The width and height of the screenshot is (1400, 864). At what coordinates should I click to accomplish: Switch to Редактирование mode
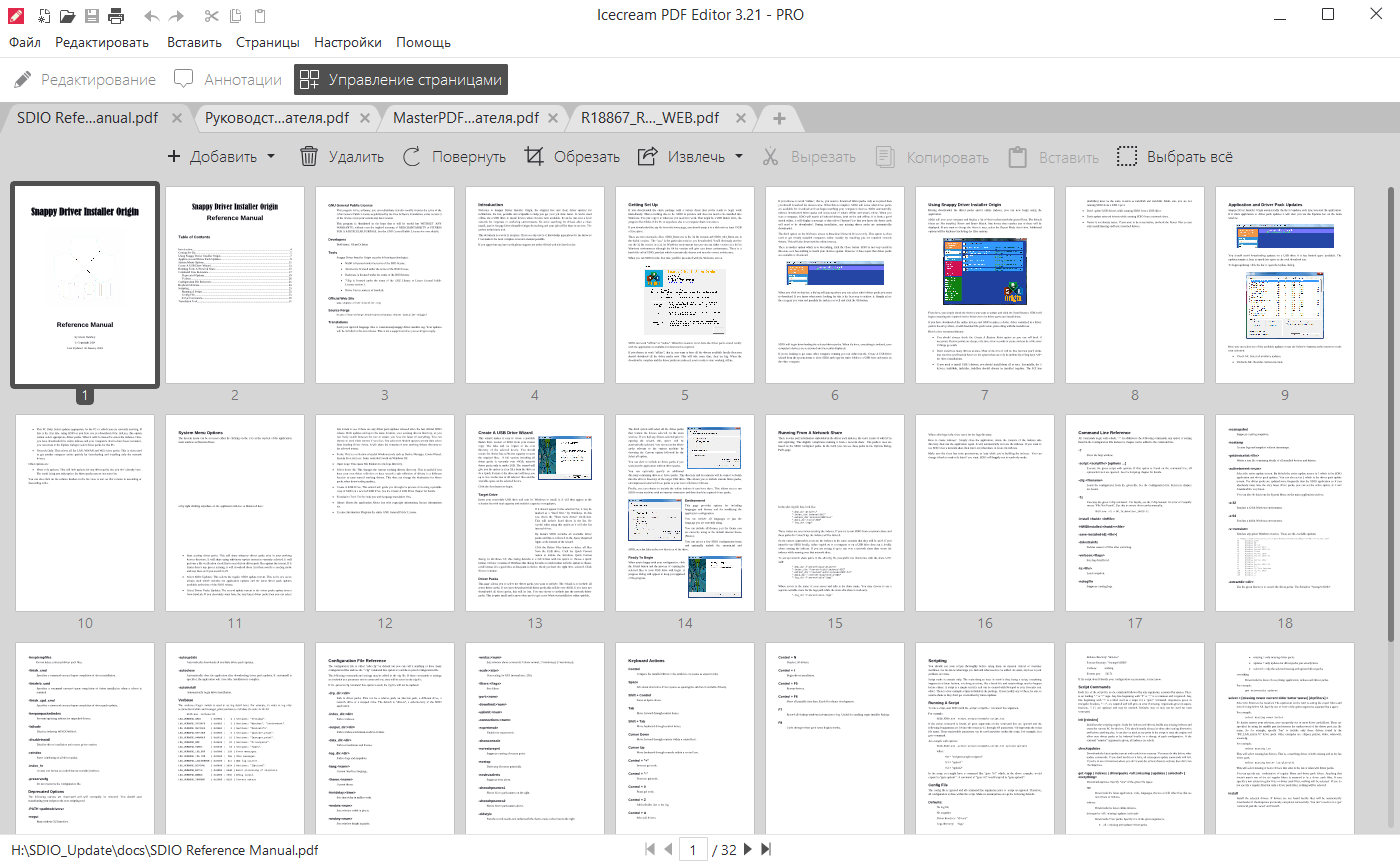(x=85, y=79)
